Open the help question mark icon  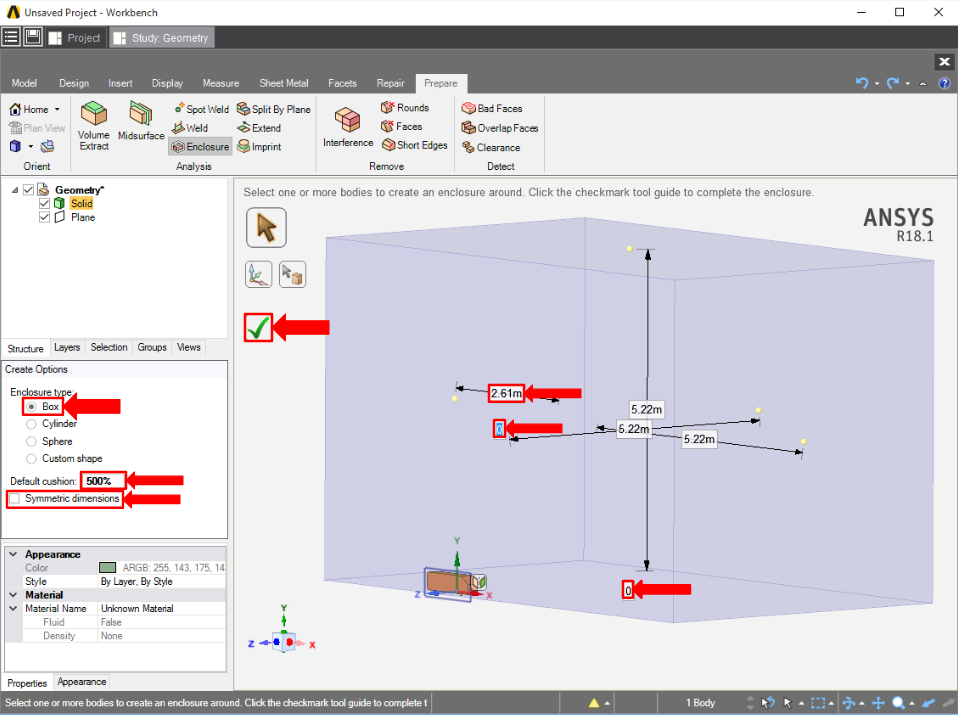945,83
